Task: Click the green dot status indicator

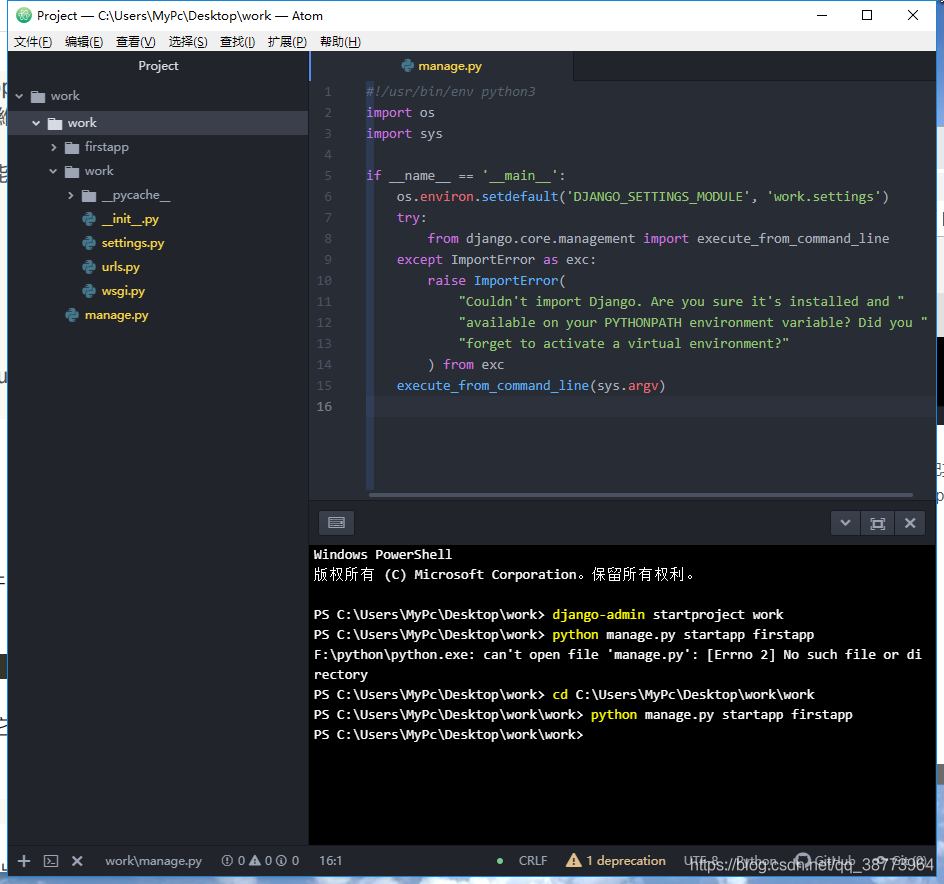Action: point(500,861)
